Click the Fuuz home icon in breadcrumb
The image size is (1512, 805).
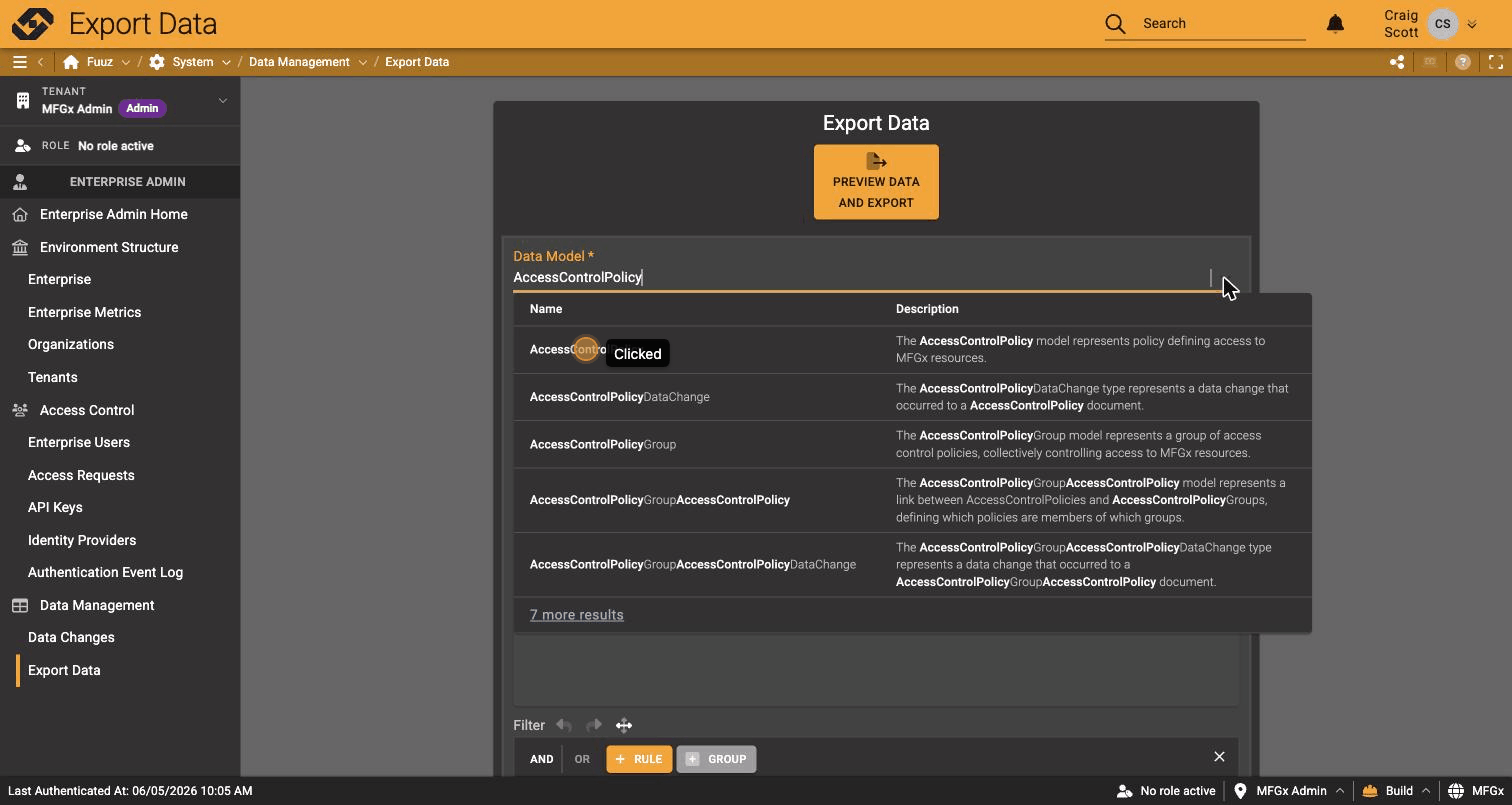tap(71, 62)
